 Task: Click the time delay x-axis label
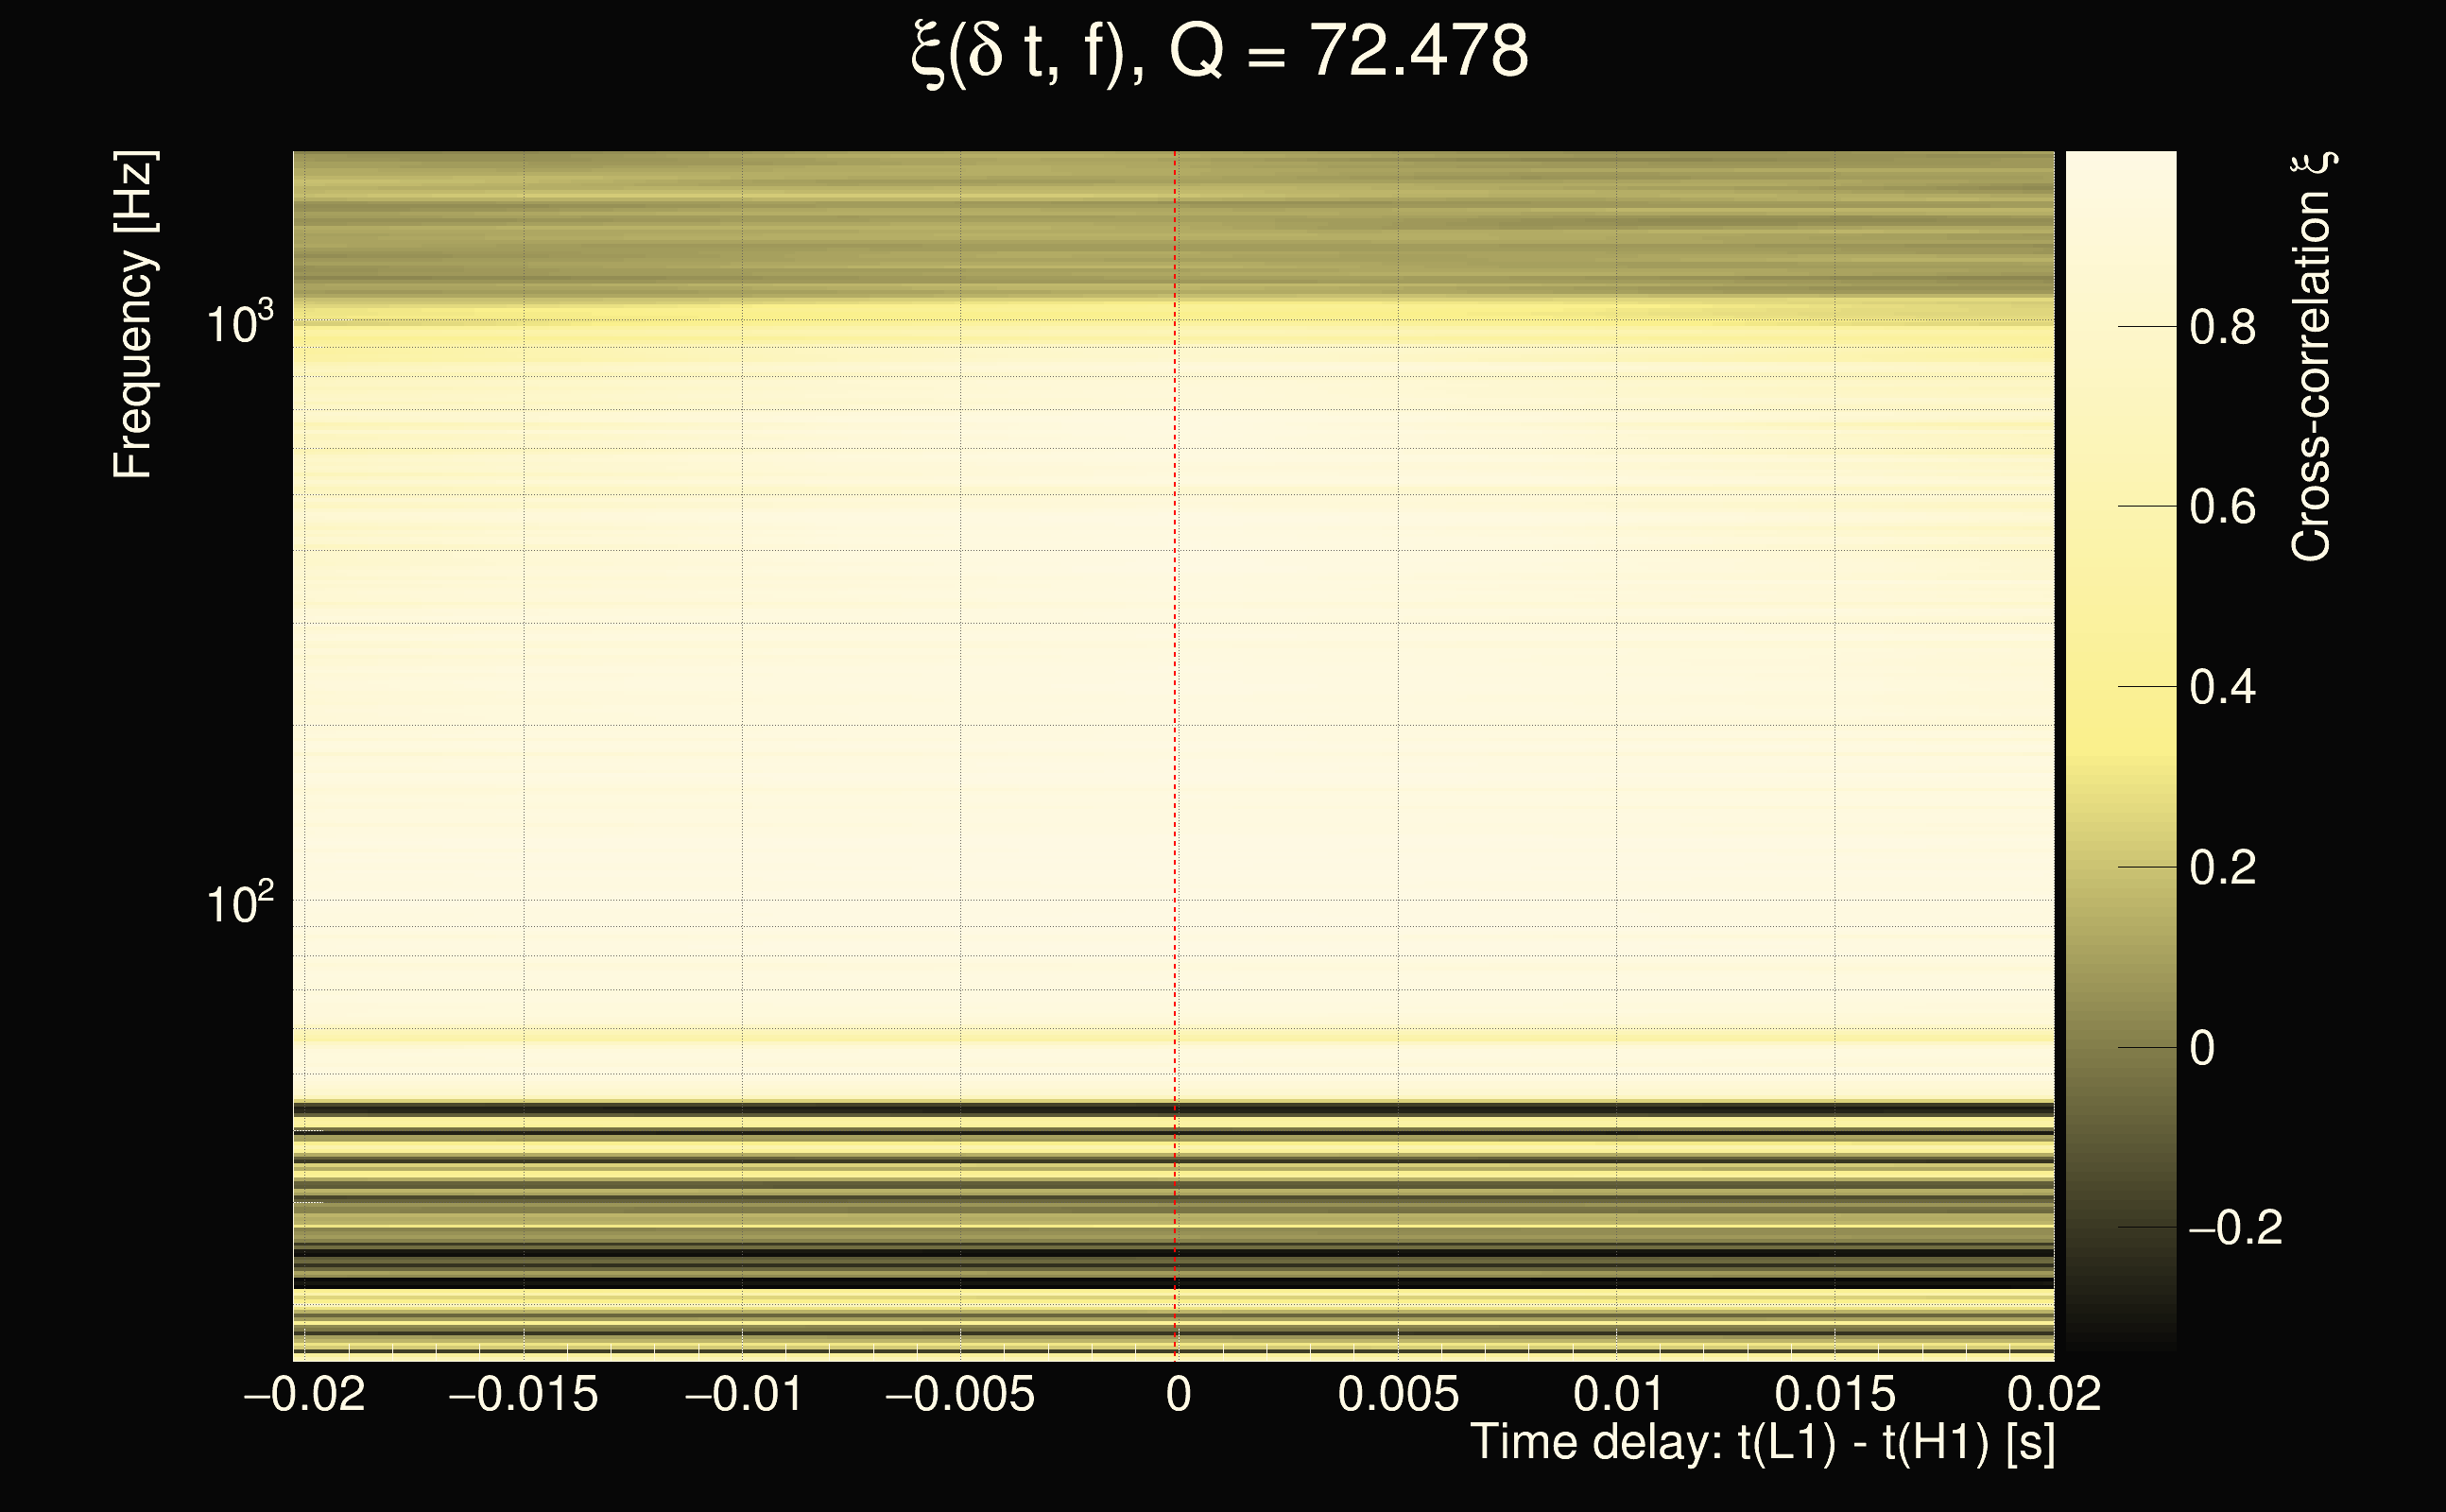pos(1762,1443)
